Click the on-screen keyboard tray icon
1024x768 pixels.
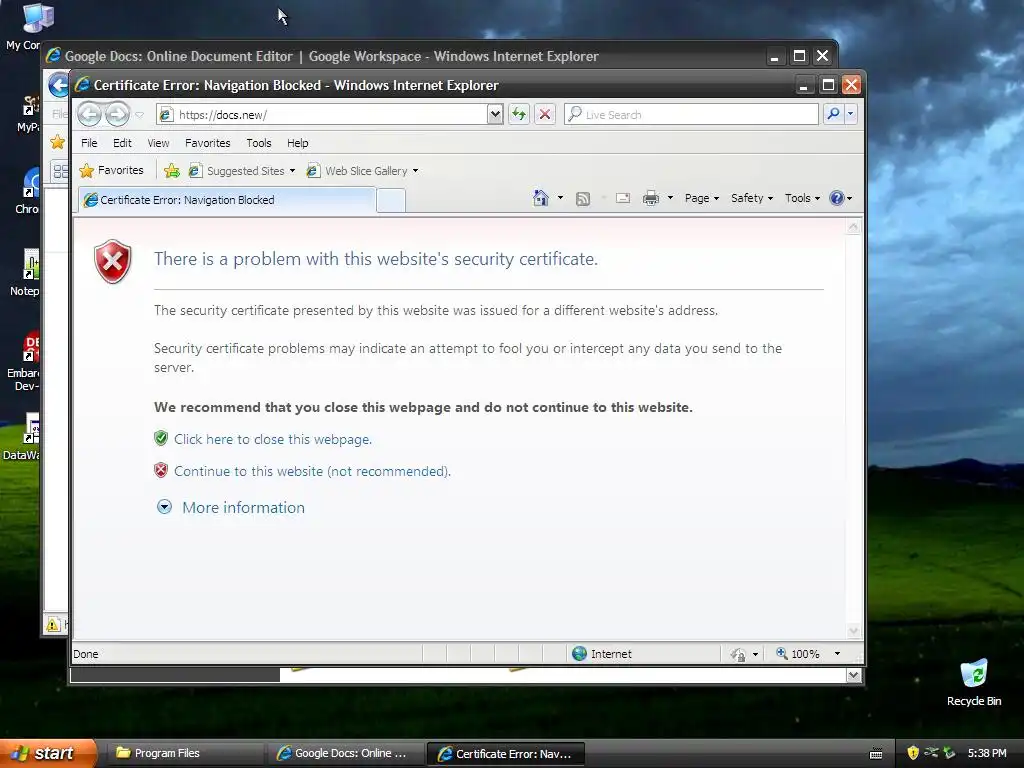pyautogui.click(x=876, y=754)
